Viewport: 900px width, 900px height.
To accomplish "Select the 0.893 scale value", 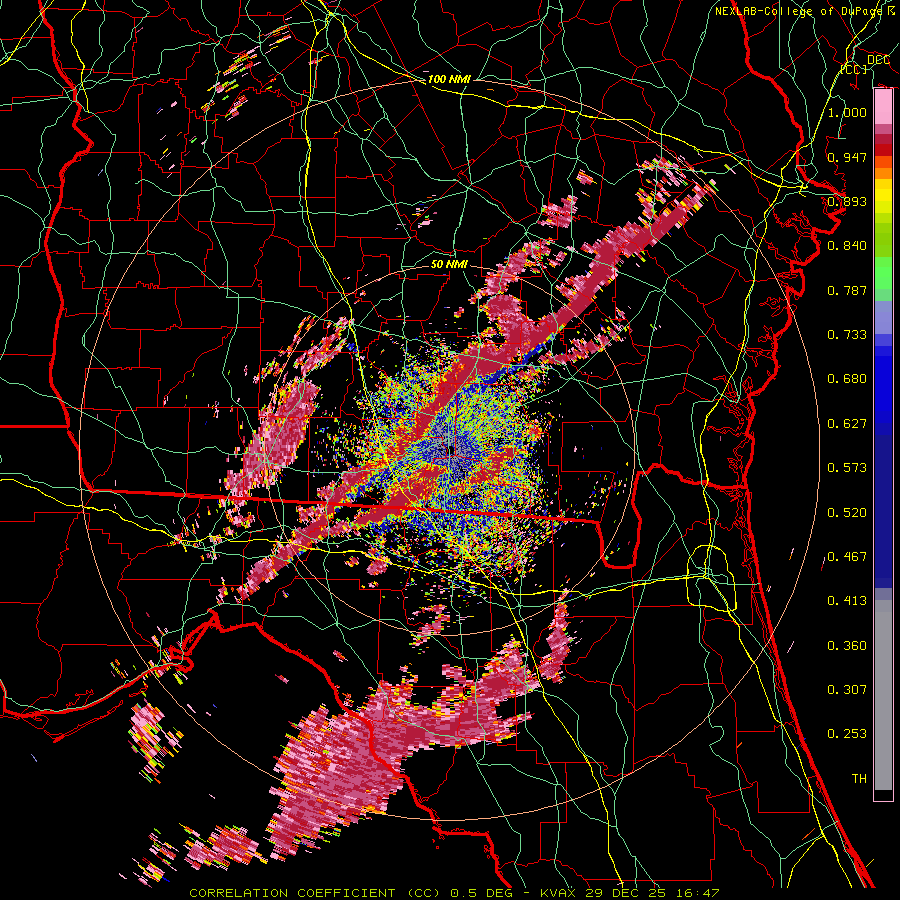I will (x=847, y=201).
